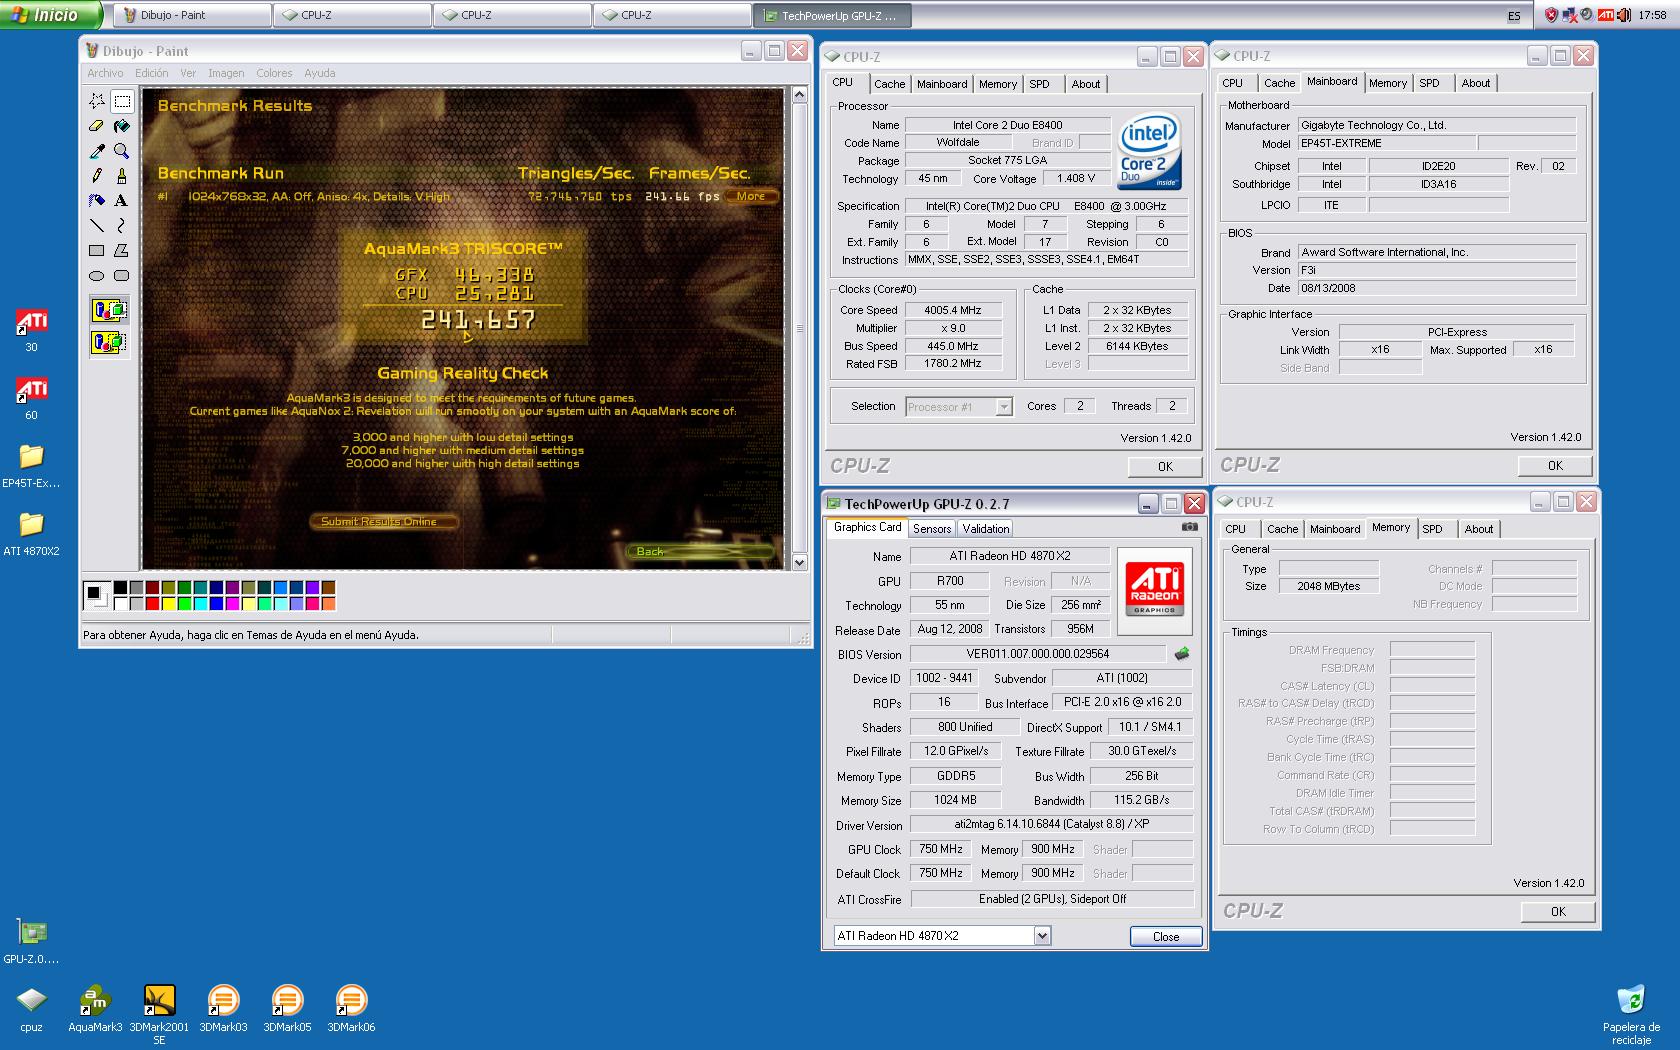This screenshot has width=1680, height=1050.
Task: Switch to the Validation tab in GPU-Z
Action: coord(986,529)
